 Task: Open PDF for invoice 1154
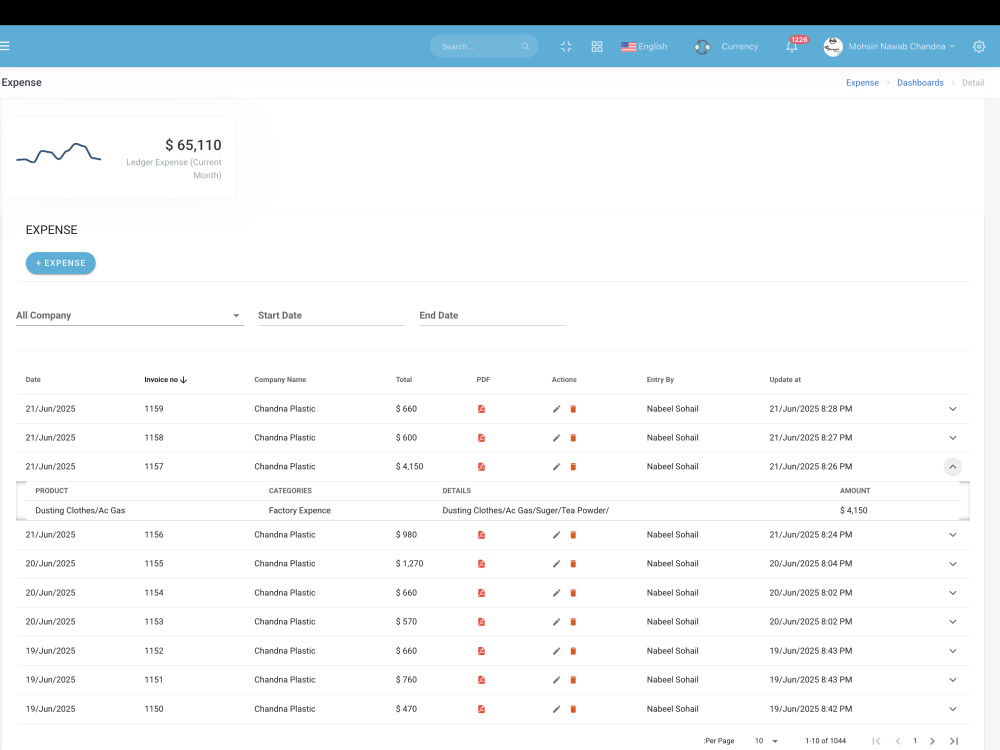point(482,593)
